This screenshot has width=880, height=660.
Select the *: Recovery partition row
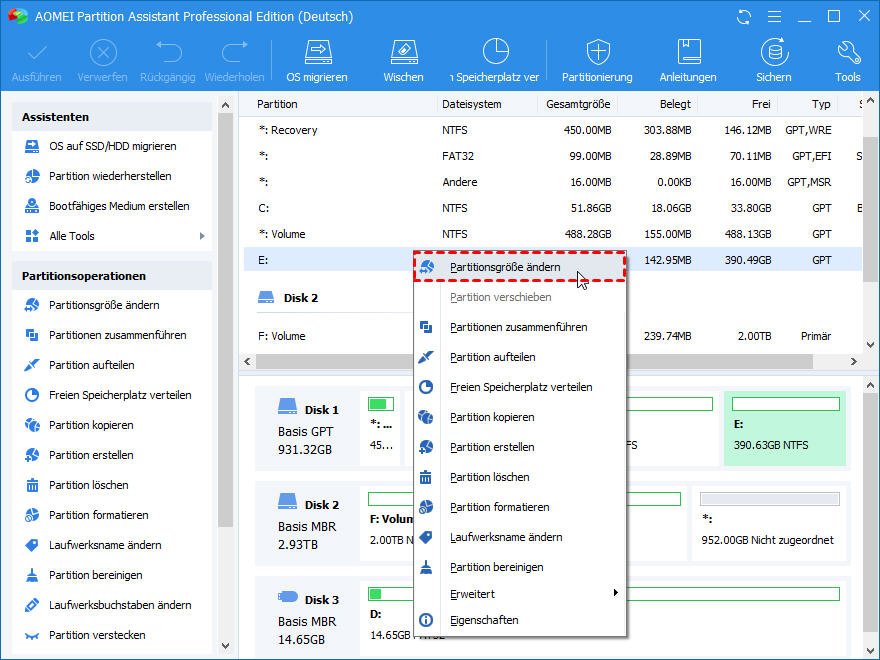553,130
